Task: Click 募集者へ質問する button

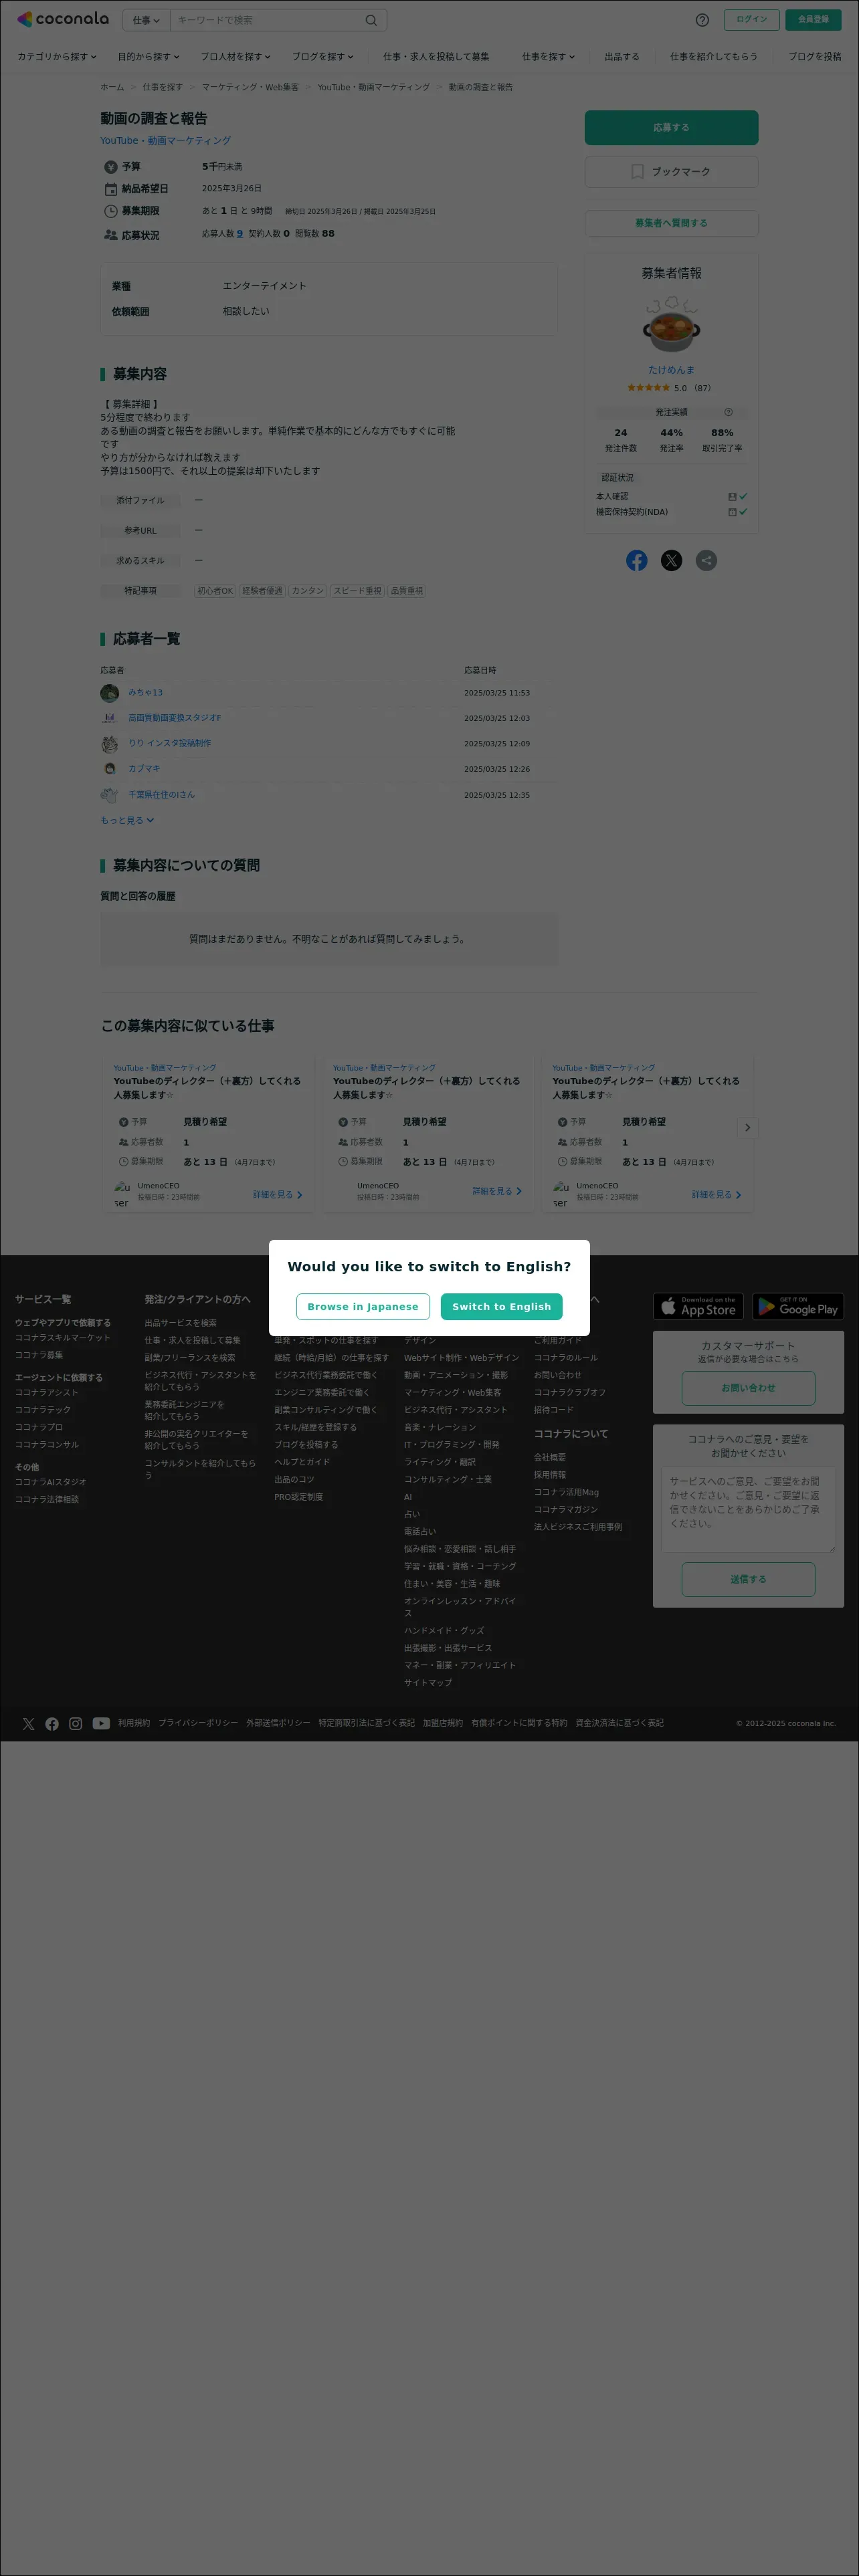Action: (x=671, y=223)
